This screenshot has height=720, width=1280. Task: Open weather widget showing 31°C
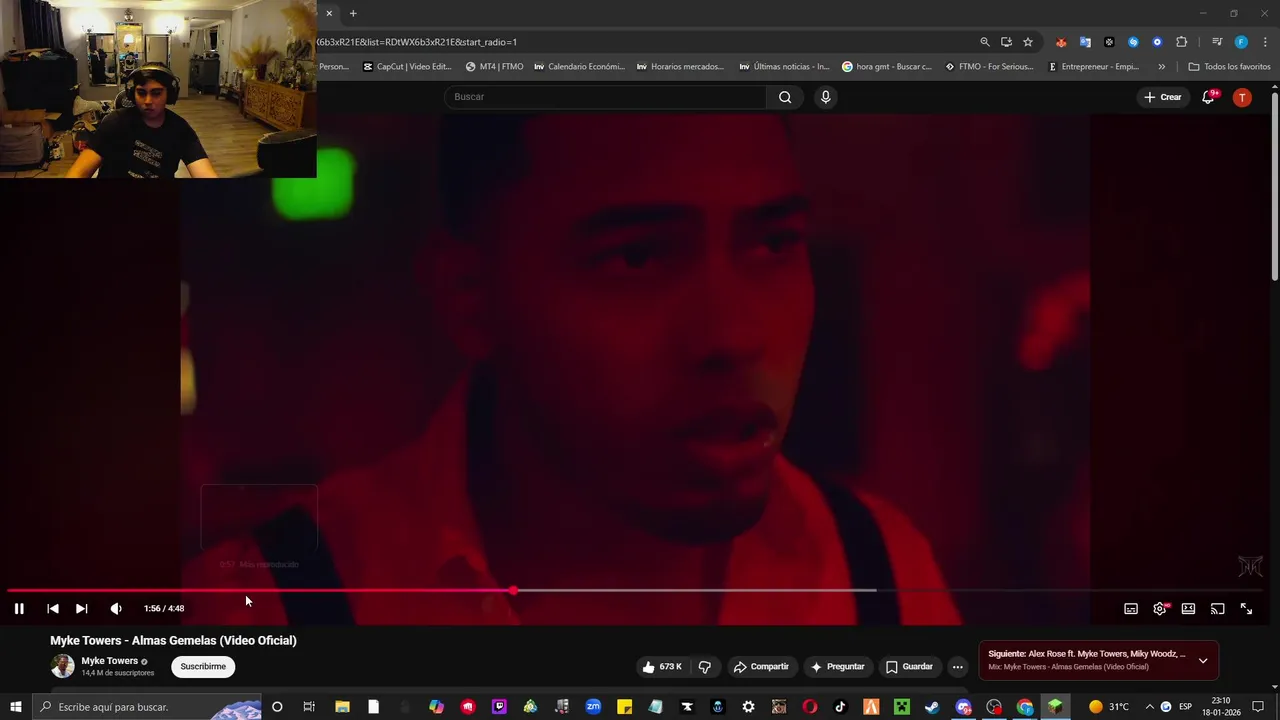point(1108,707)
